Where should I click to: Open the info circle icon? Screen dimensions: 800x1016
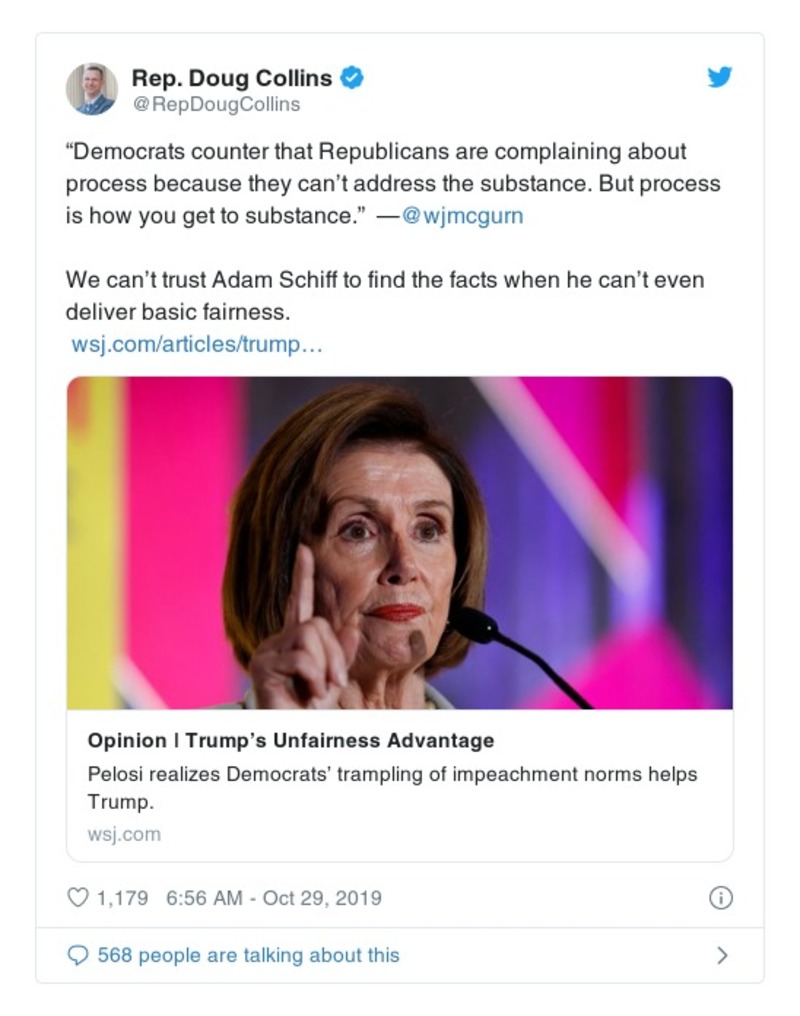[720, 898]
